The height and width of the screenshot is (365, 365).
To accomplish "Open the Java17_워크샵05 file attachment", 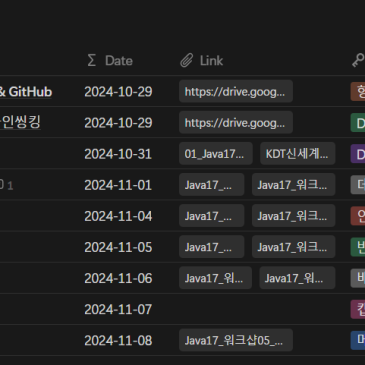I will 236,340.
